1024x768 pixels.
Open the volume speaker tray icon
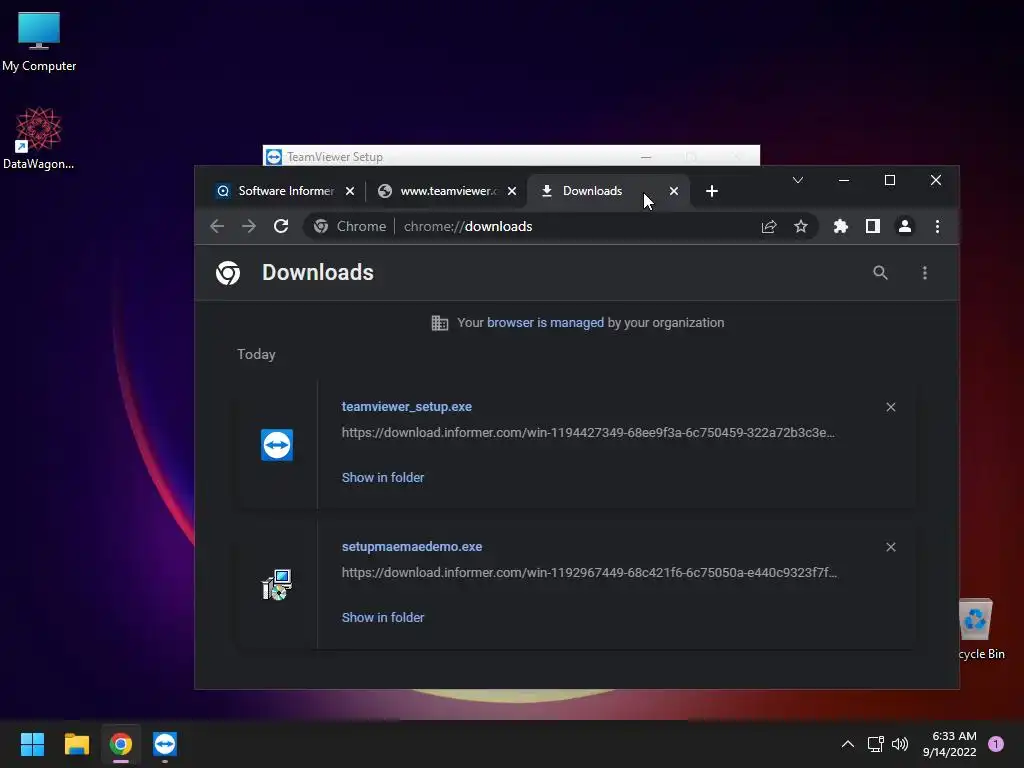coord(900,744)
